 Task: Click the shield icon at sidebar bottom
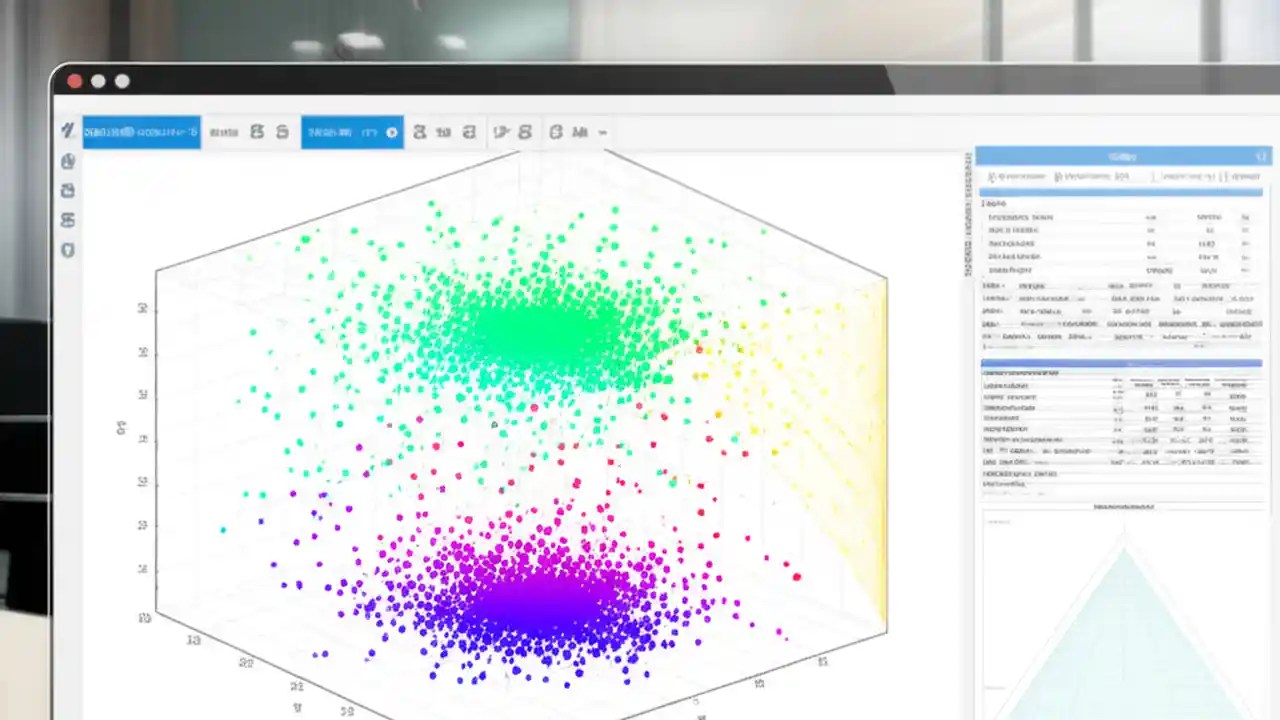68,250
